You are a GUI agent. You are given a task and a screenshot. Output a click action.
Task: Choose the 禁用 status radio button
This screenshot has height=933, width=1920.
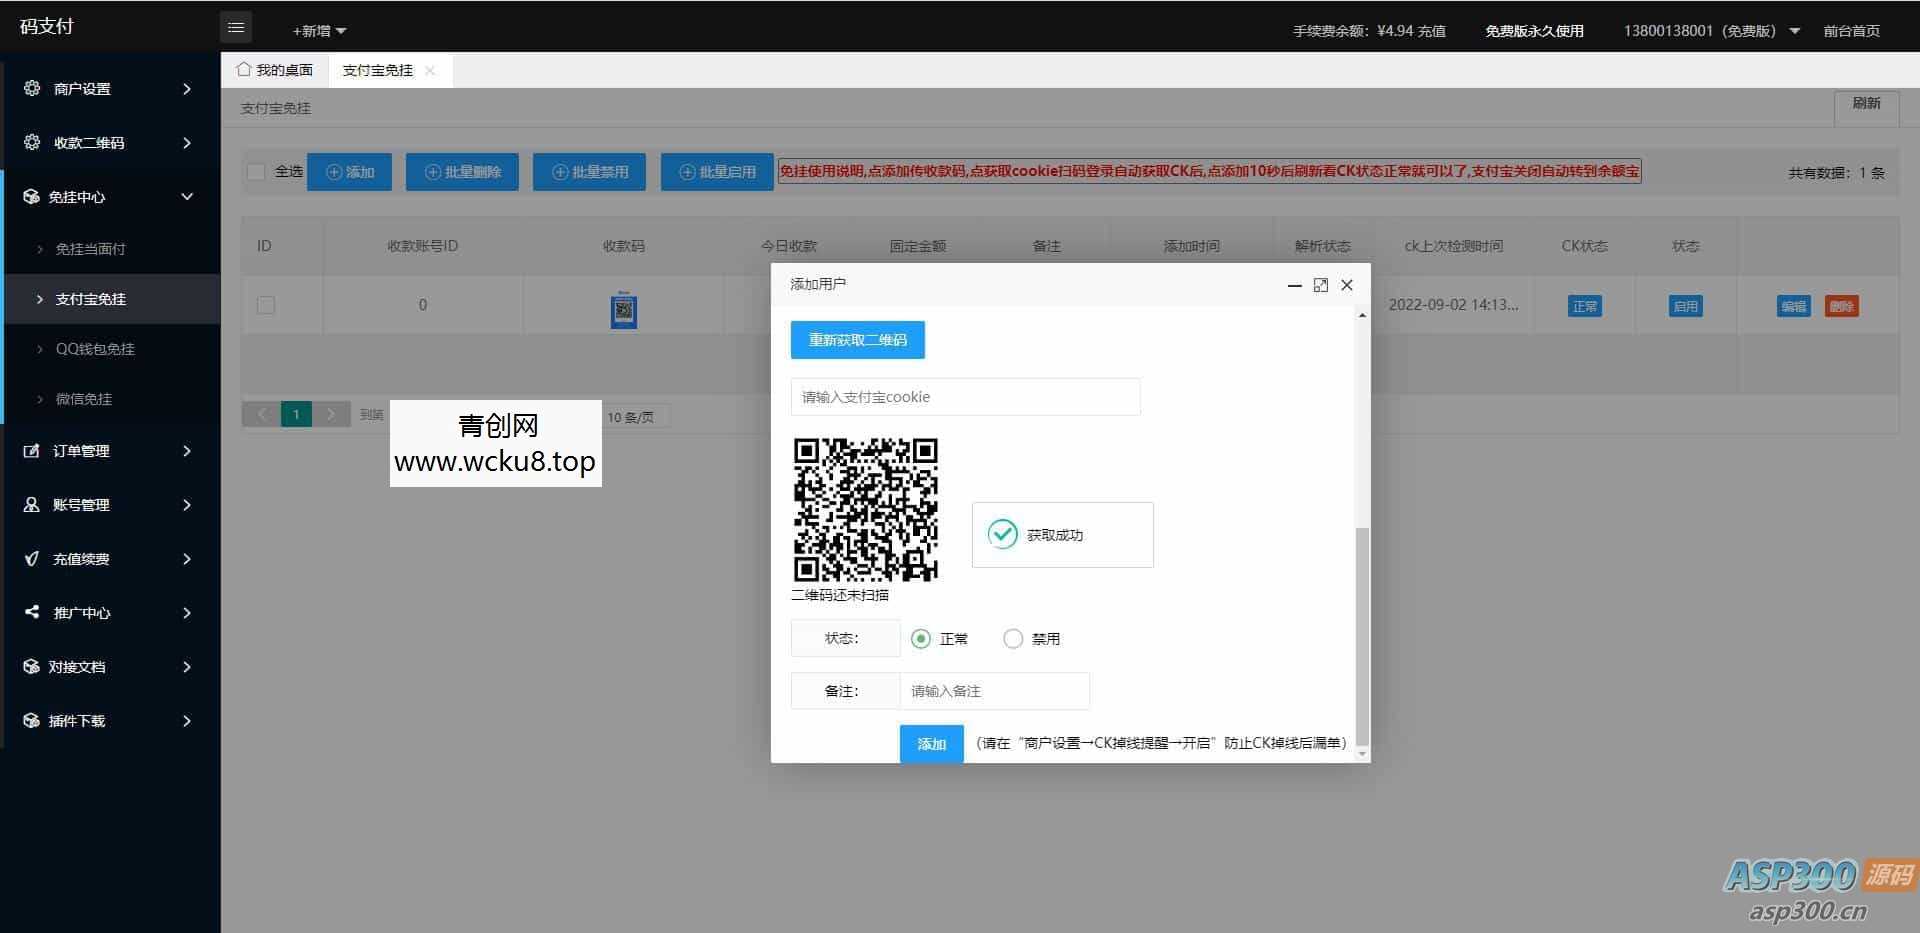pos(1013,638)
